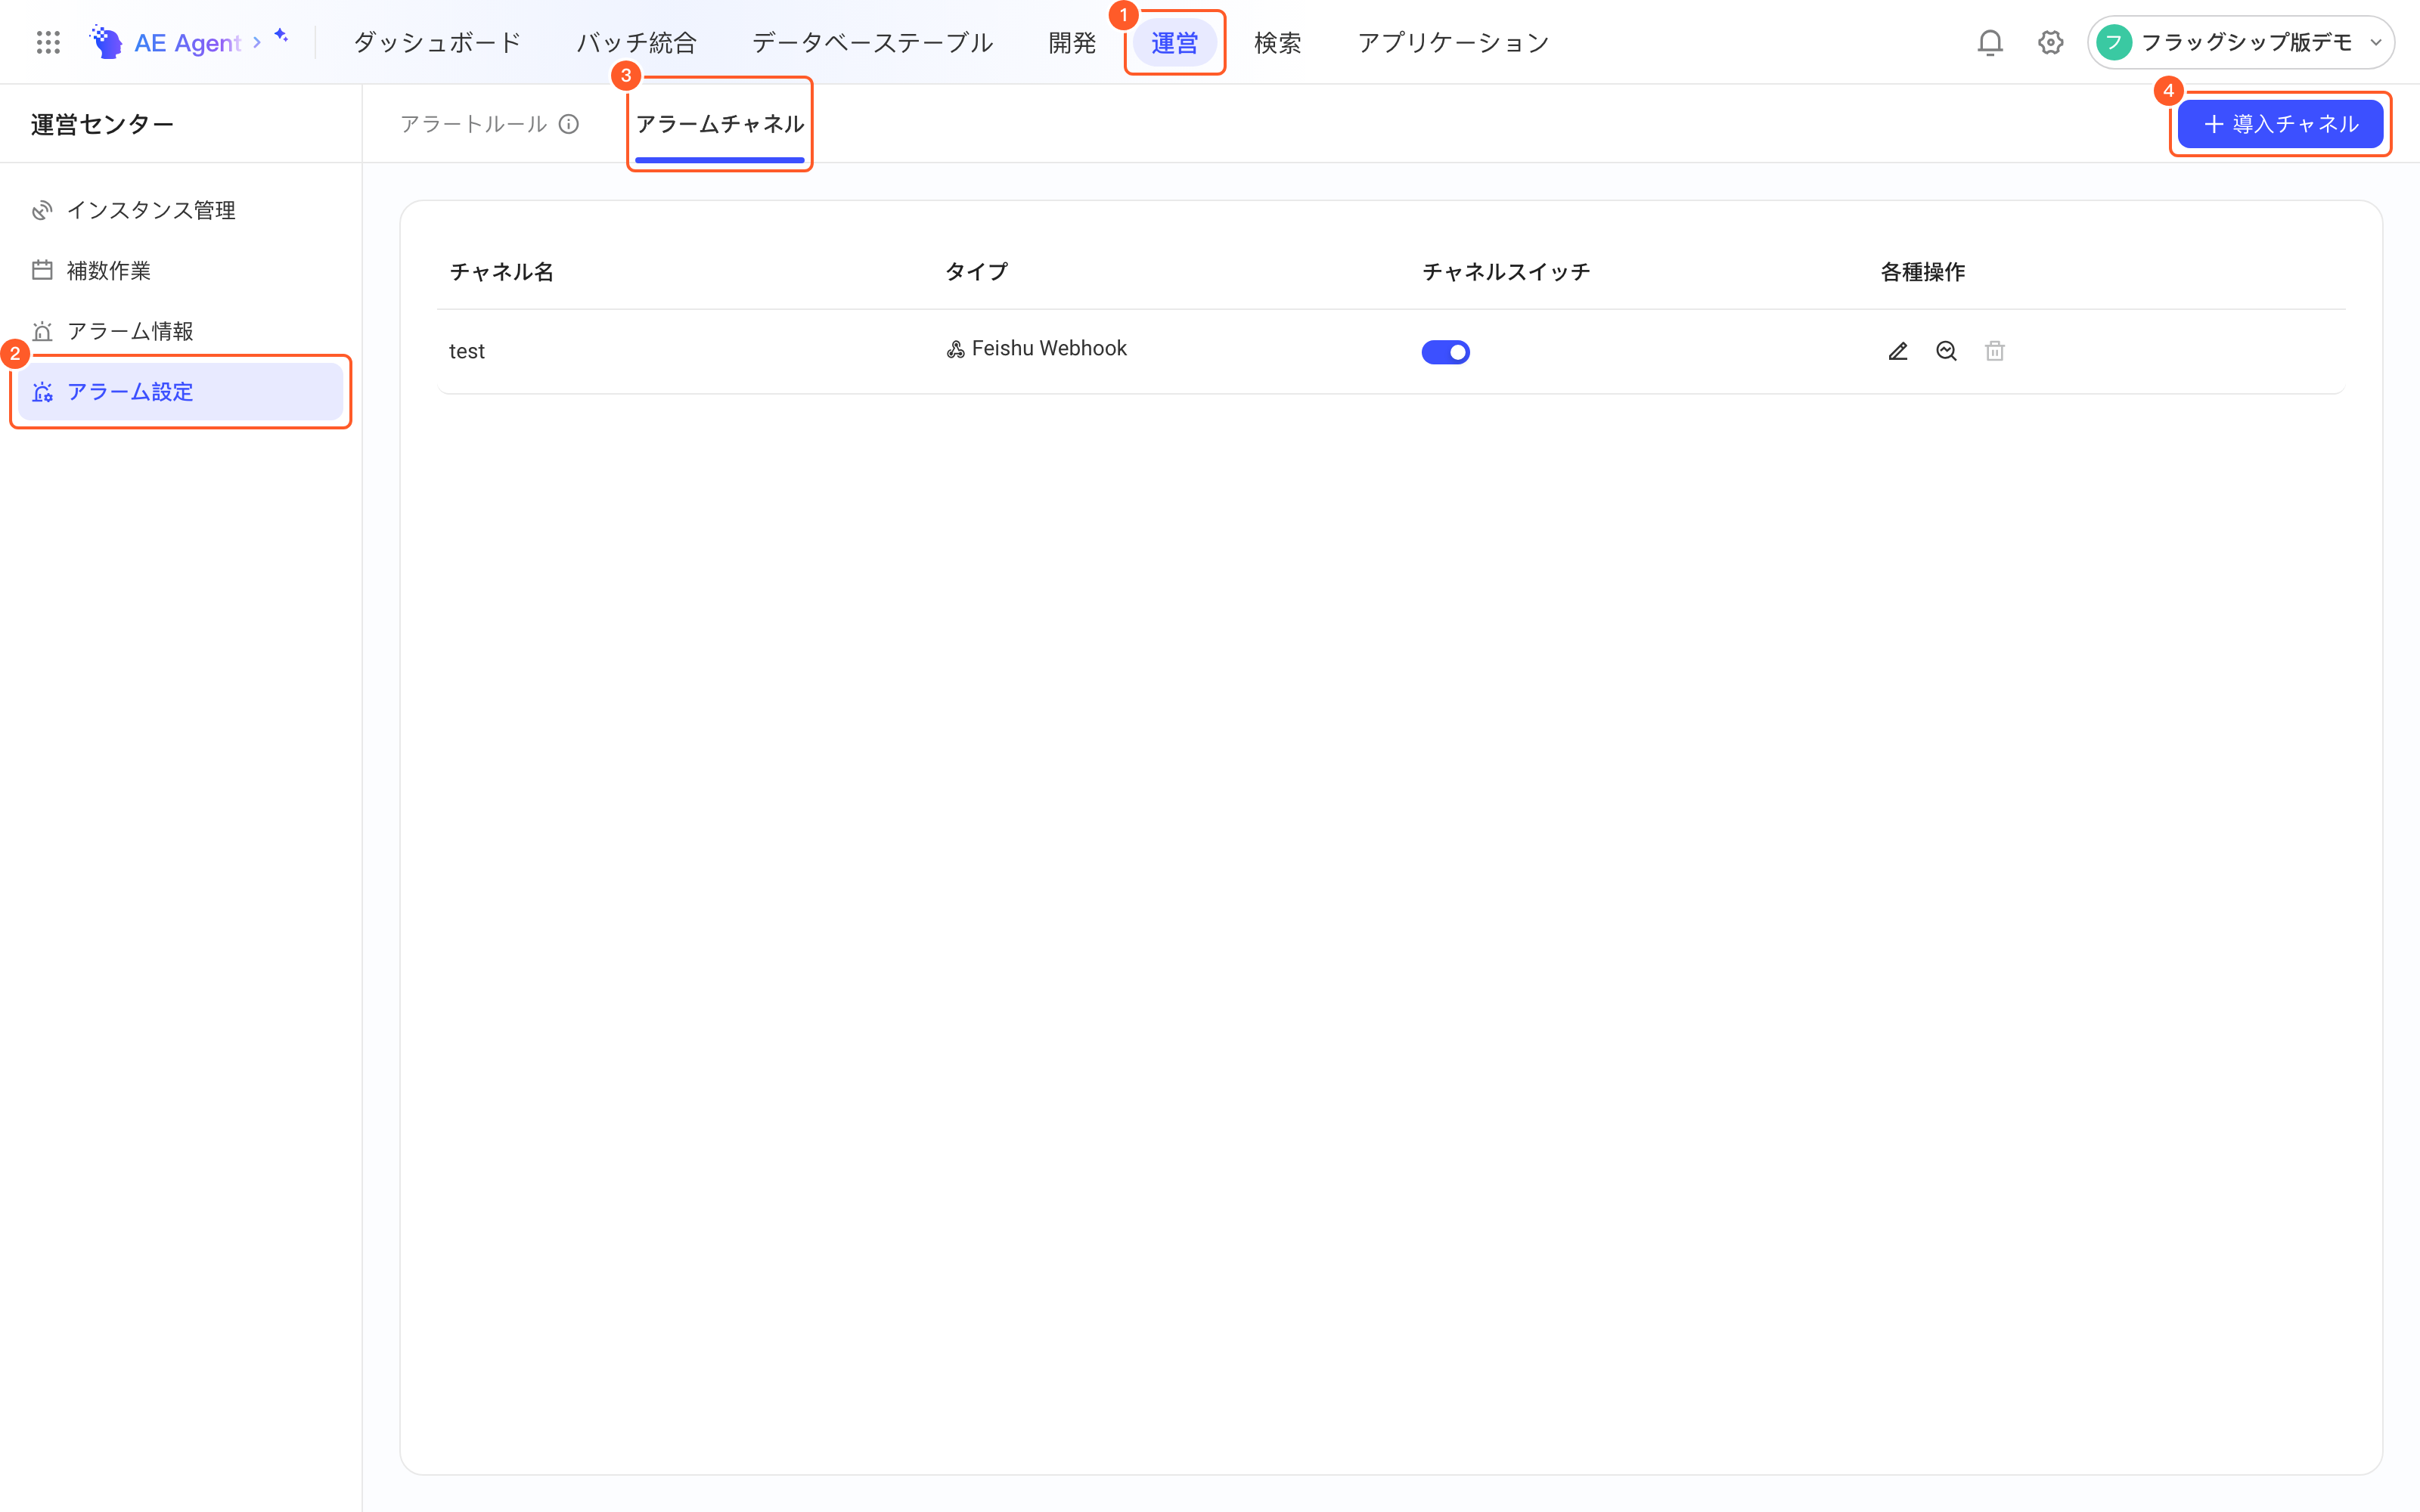Click the 導入チャネル button

pos(2280,124)
